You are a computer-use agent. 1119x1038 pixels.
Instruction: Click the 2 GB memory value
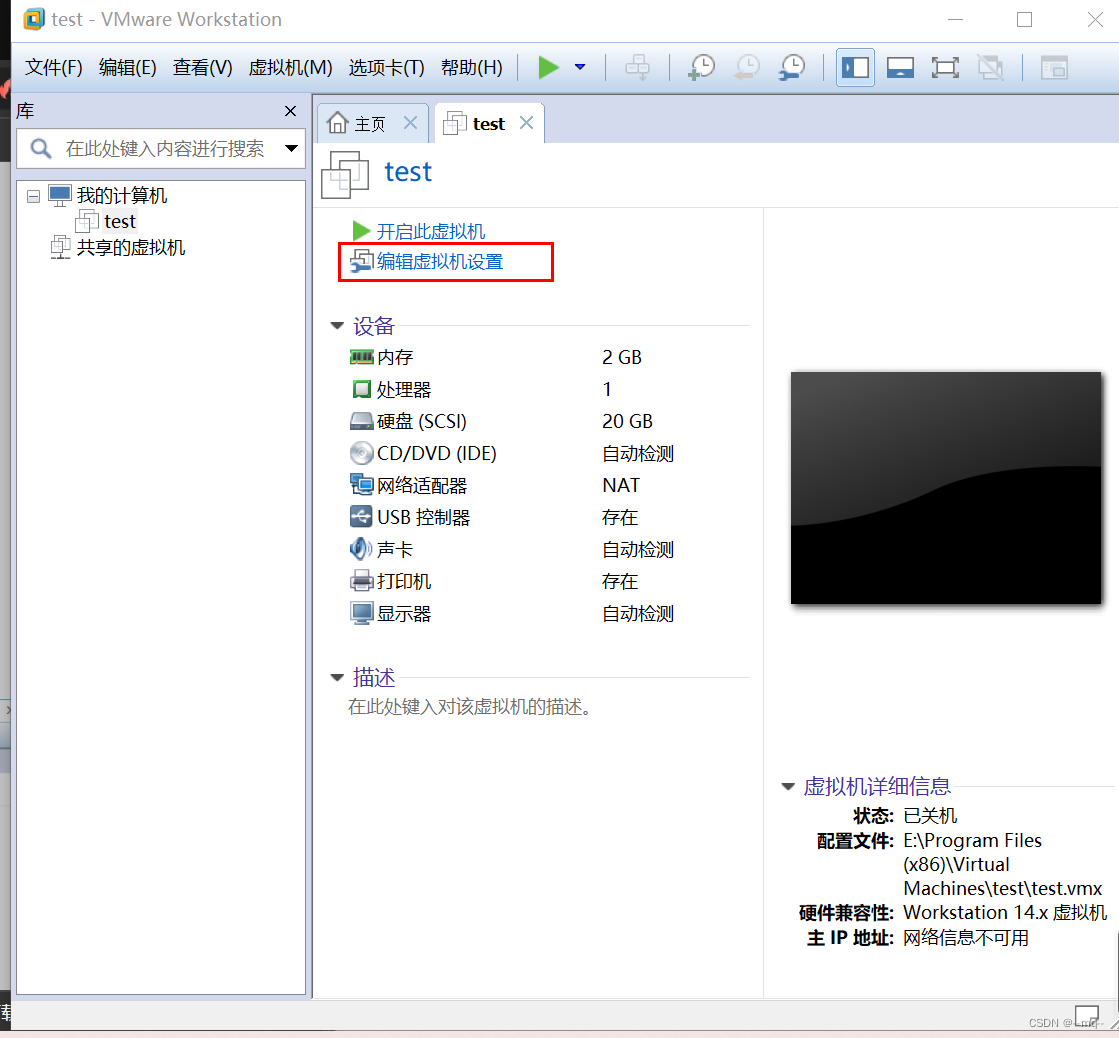pos(622,357)
